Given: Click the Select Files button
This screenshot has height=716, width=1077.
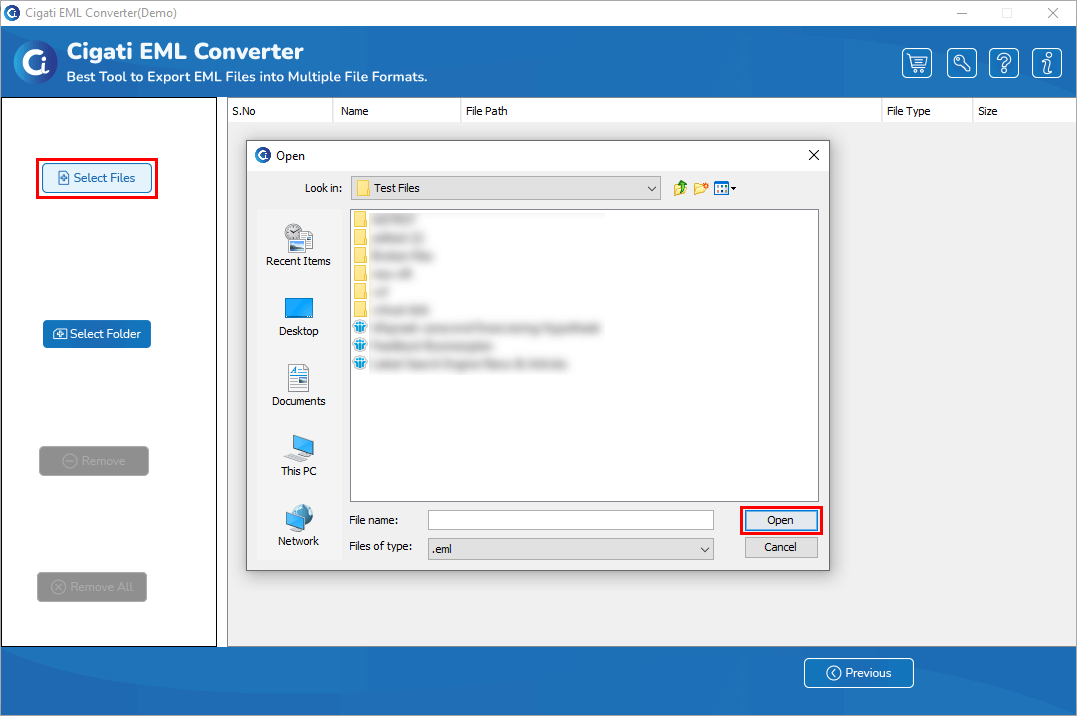Looking at the screenshot, I should click(x=97, y=178).
